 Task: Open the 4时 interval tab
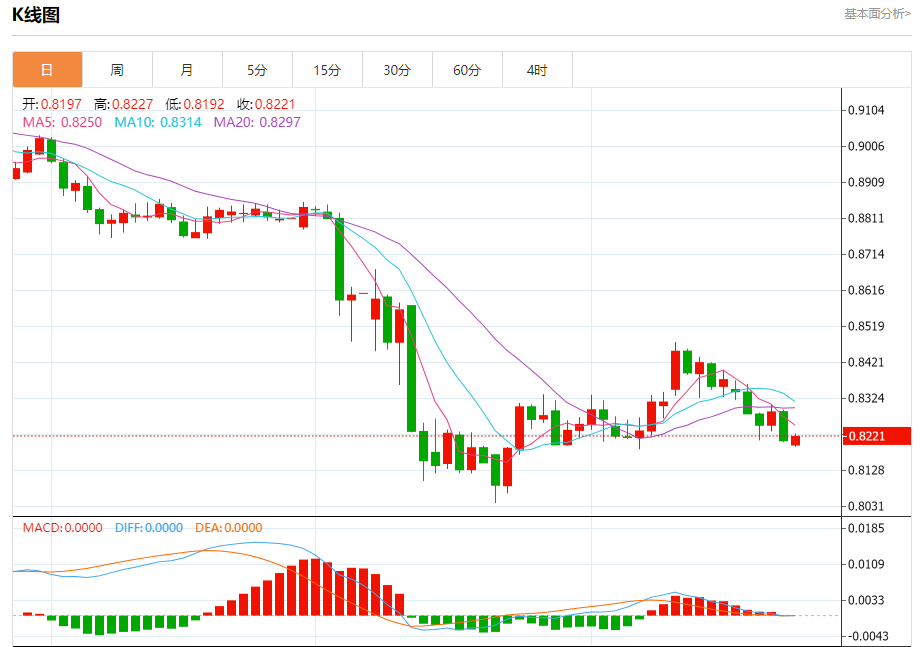click(x=537, y=70)
